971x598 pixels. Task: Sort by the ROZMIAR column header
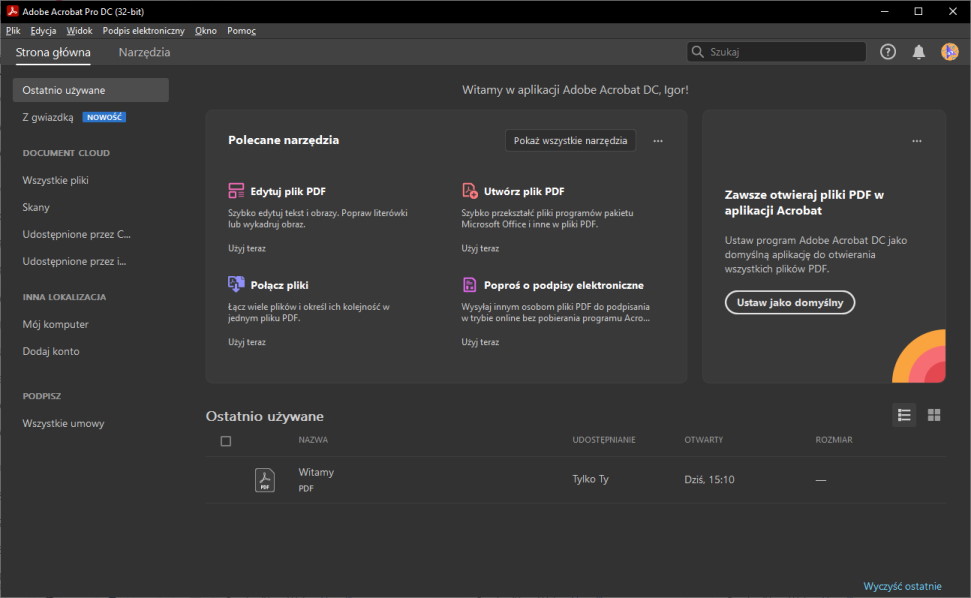point(834,440)
